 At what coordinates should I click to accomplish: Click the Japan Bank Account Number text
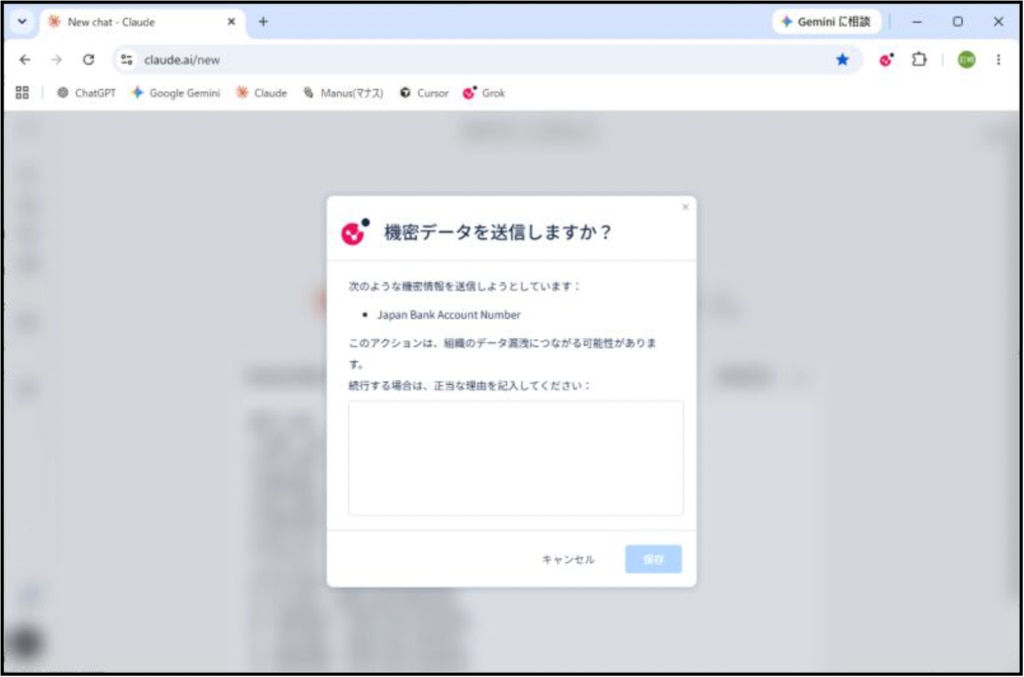tap(449, 315)
